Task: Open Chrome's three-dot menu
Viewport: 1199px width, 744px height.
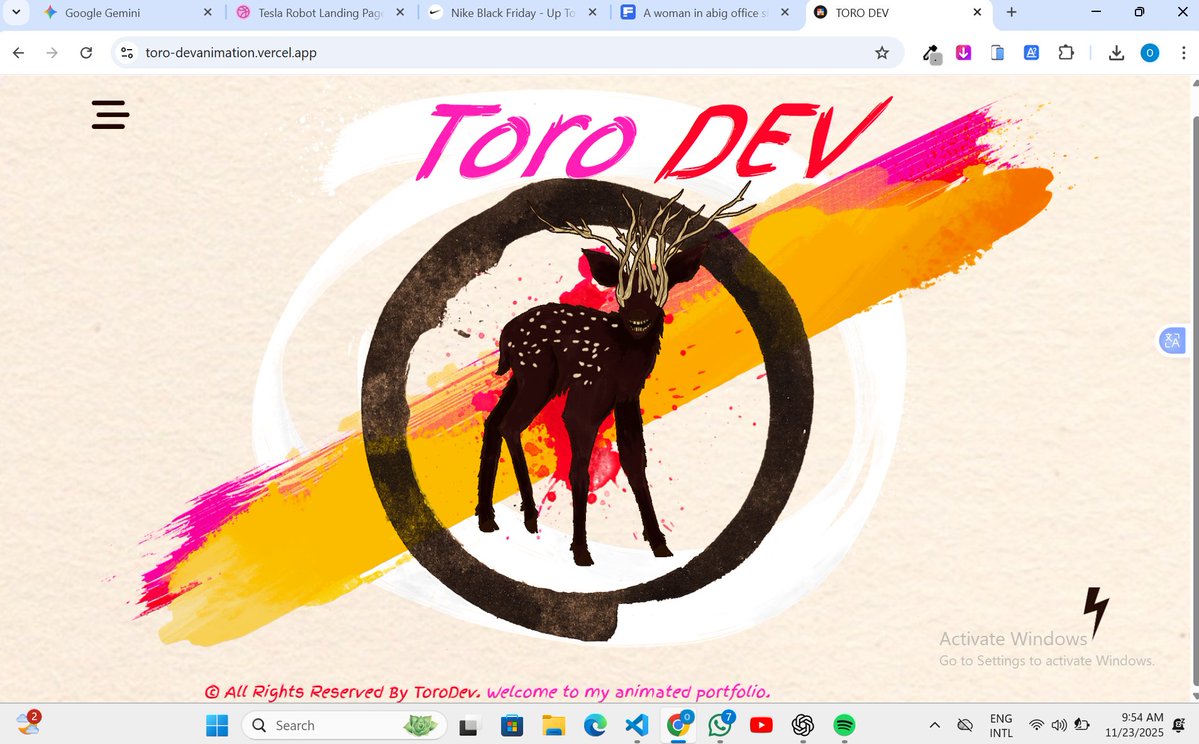Action: pyautogui.click(x=1183, y=53)
